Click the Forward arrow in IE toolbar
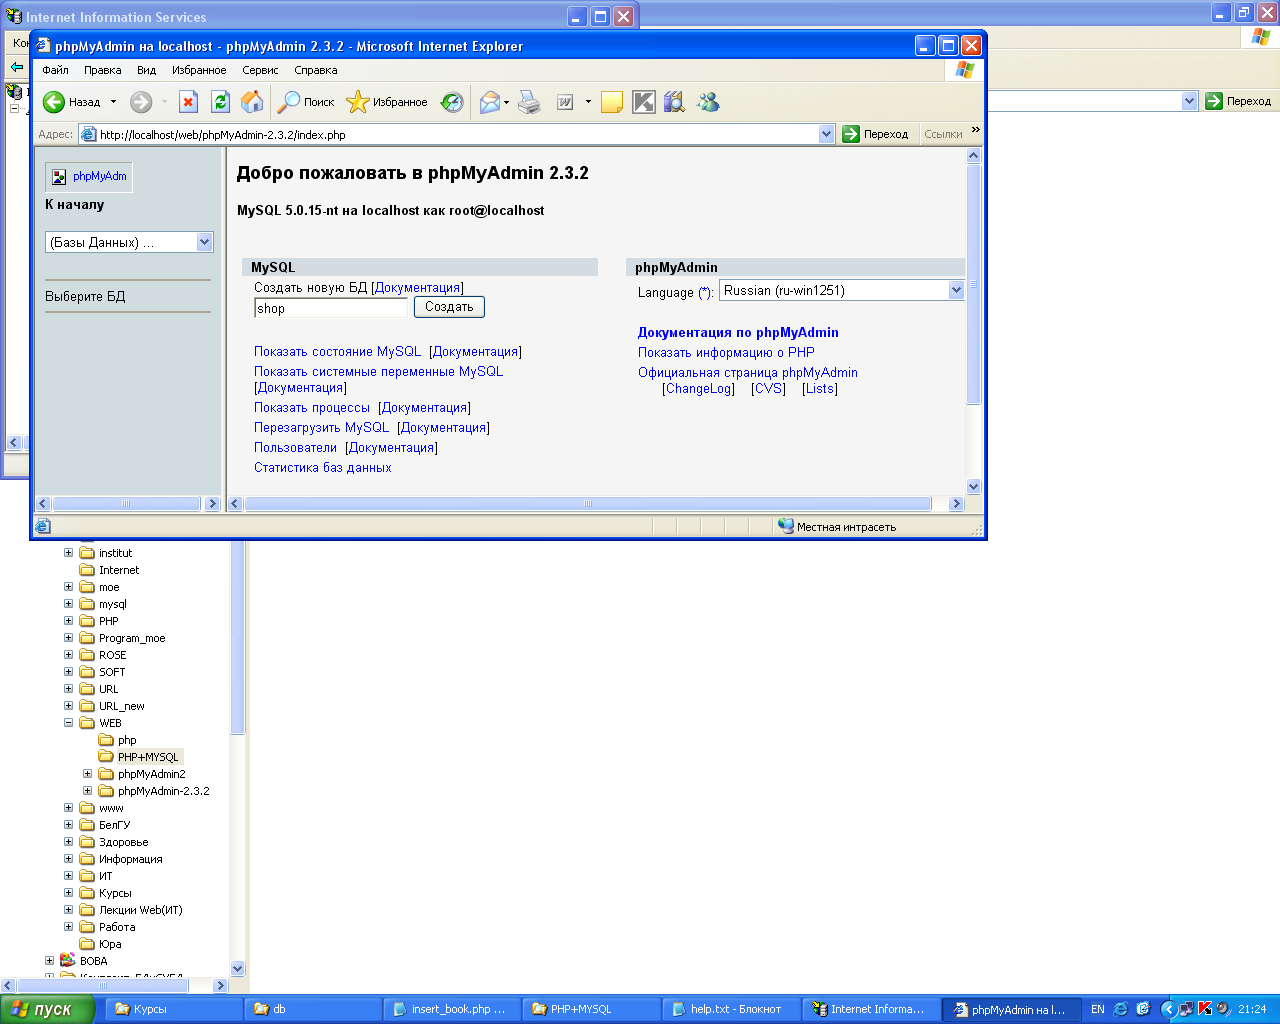This screenshot has width=1280, height=1024. [141, 102]
